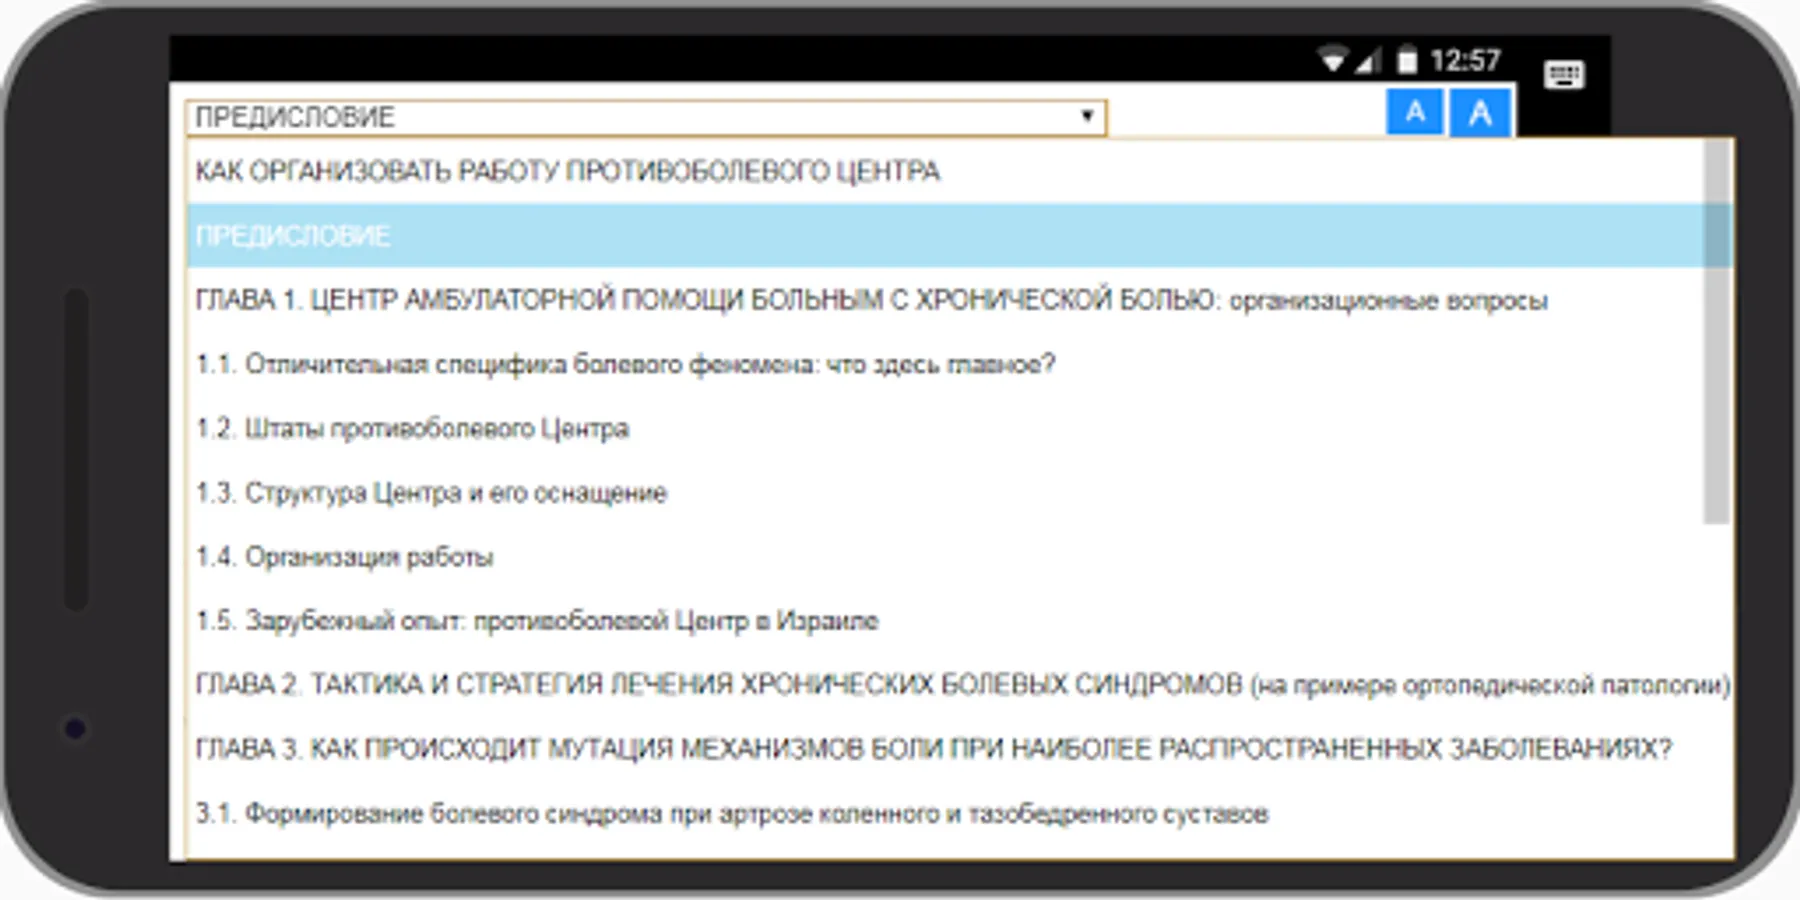This screenshot has width=1800, height=900.
Task: Choose ГЛАВА 3. КАК ПРОИСХОДИТ МУТАЦИЯ МЕХАНИЗМОВ БОЛИ
Action: click(960, 748)
